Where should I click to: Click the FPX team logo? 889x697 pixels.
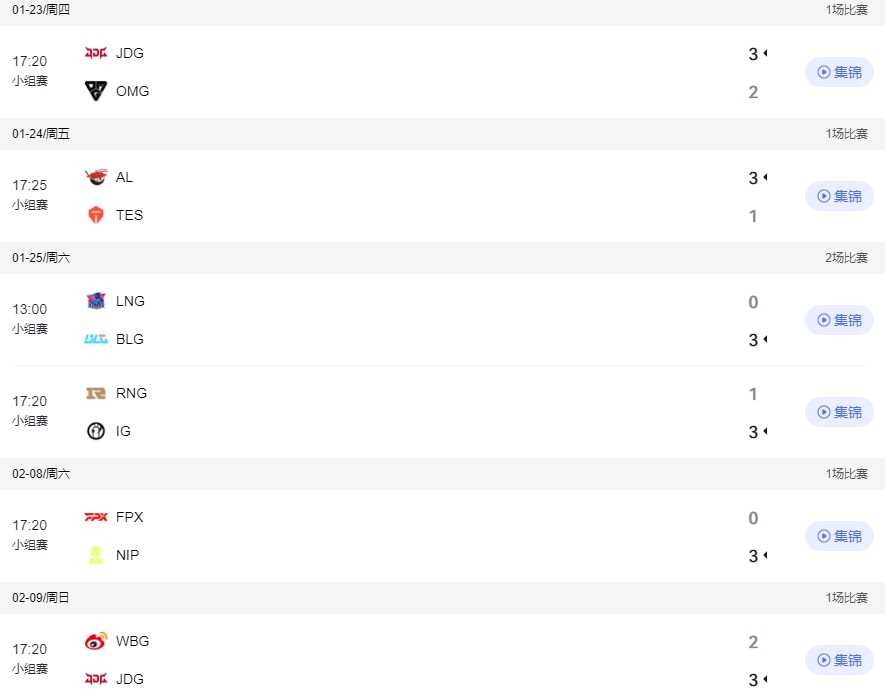(x=96, y=517)
